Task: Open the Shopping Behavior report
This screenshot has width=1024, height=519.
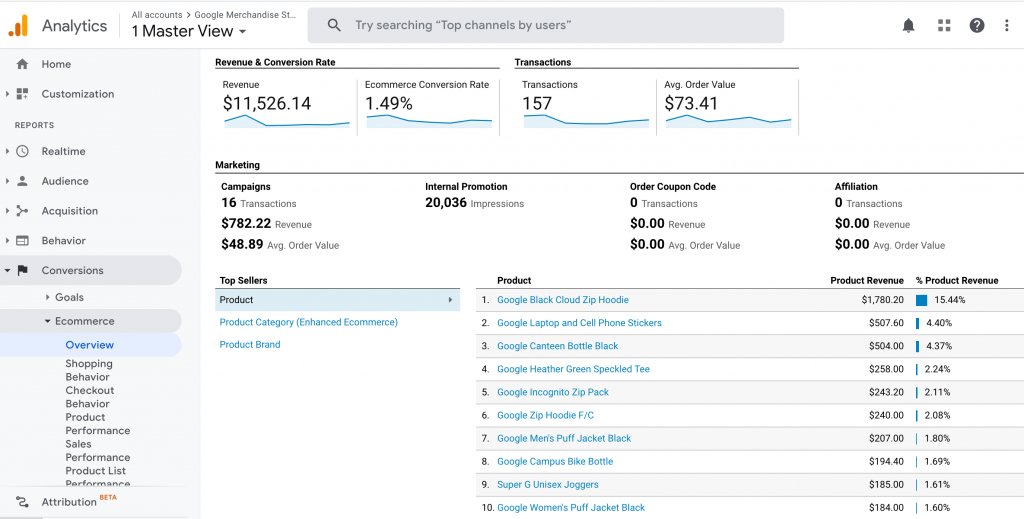Action: coord(89,370)
